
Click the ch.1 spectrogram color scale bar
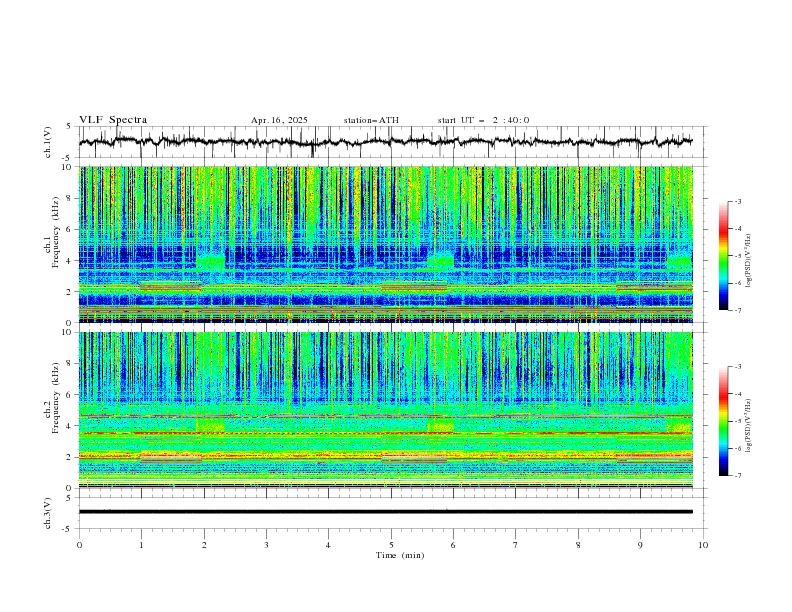723,256
